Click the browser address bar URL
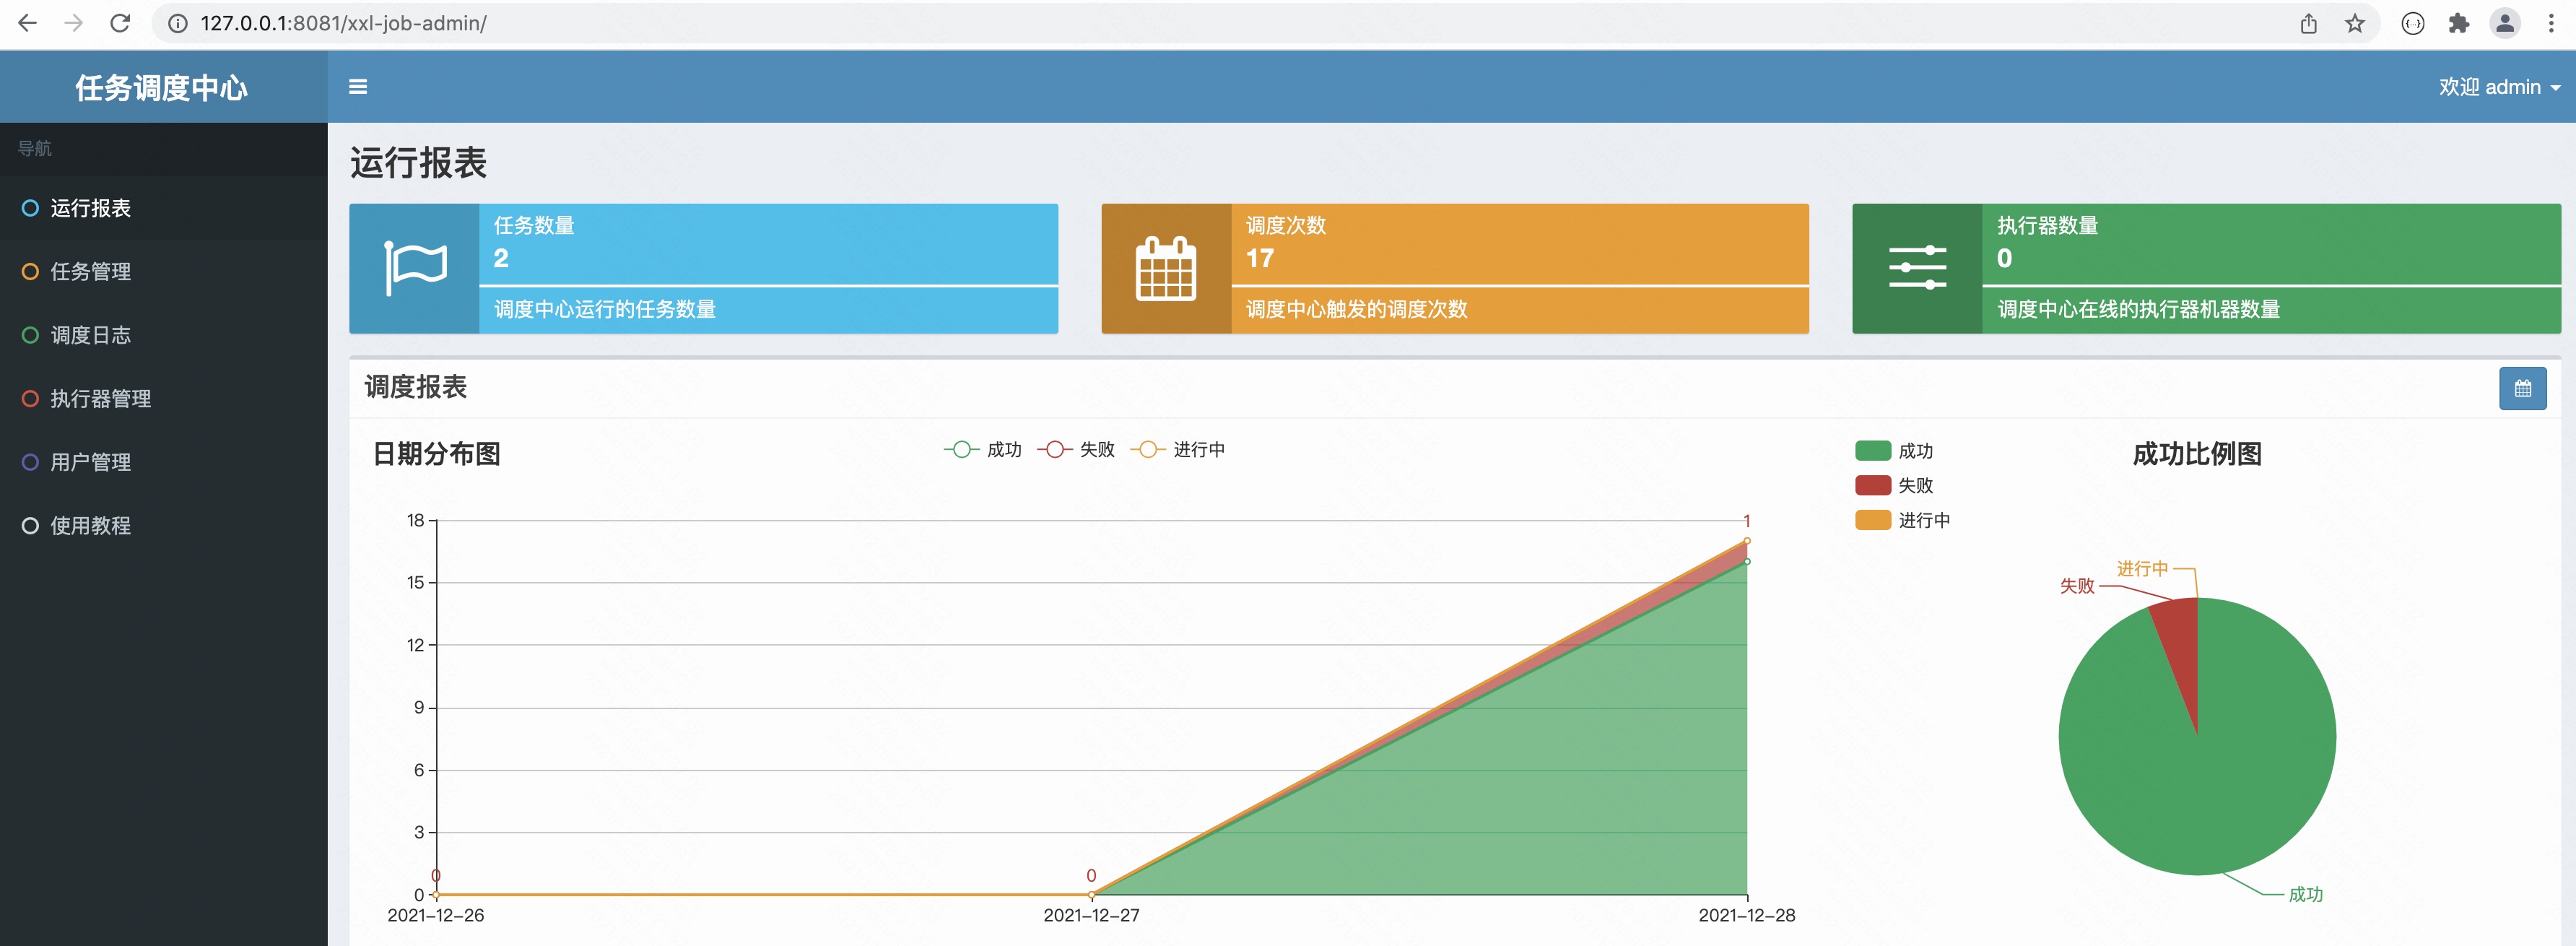Image resolution: width=2576 pixels, height=946 pixels. pos(343,23)
